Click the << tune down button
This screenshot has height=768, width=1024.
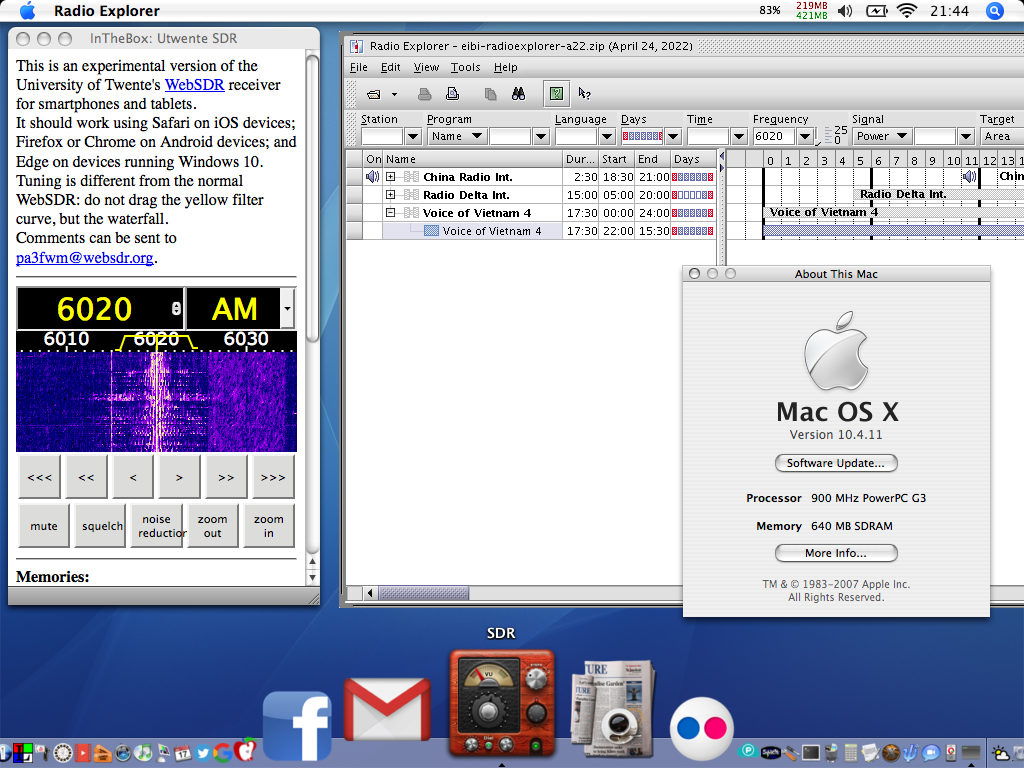pyautogui.click(x=86, y=477)
